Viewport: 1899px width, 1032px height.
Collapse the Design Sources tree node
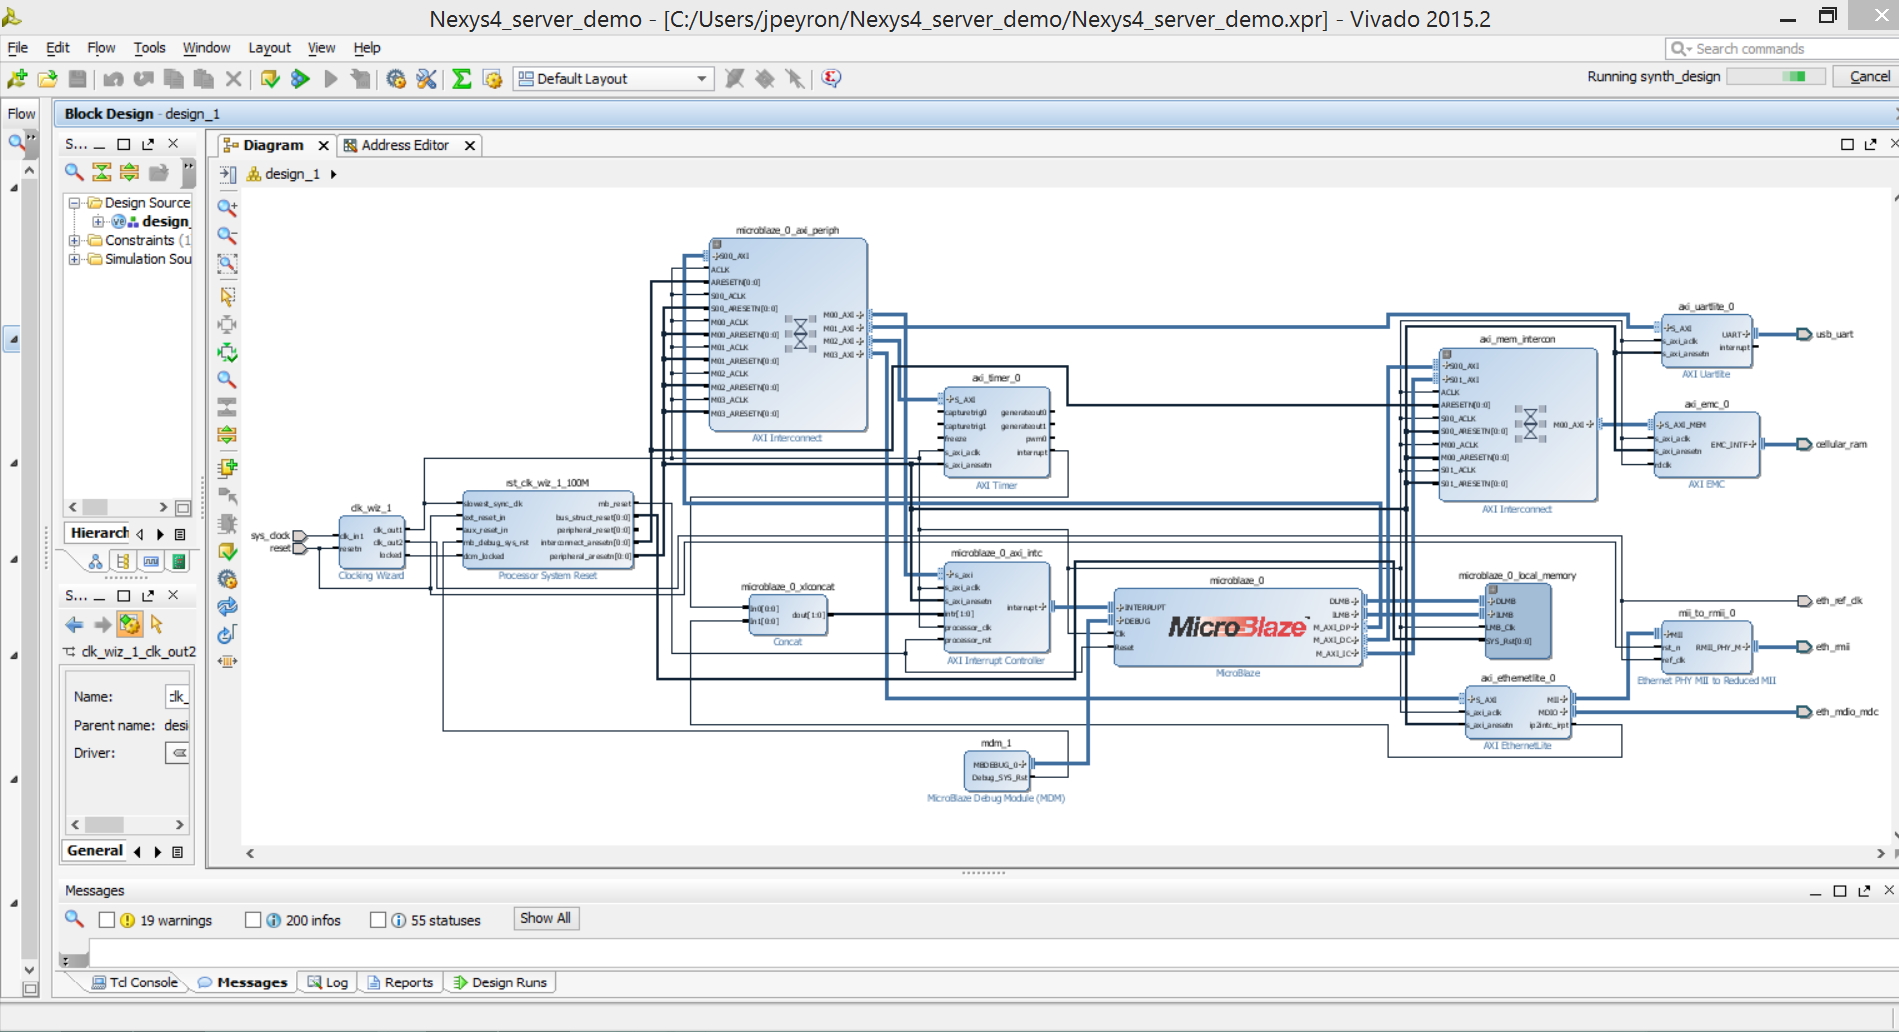(74, 203)
